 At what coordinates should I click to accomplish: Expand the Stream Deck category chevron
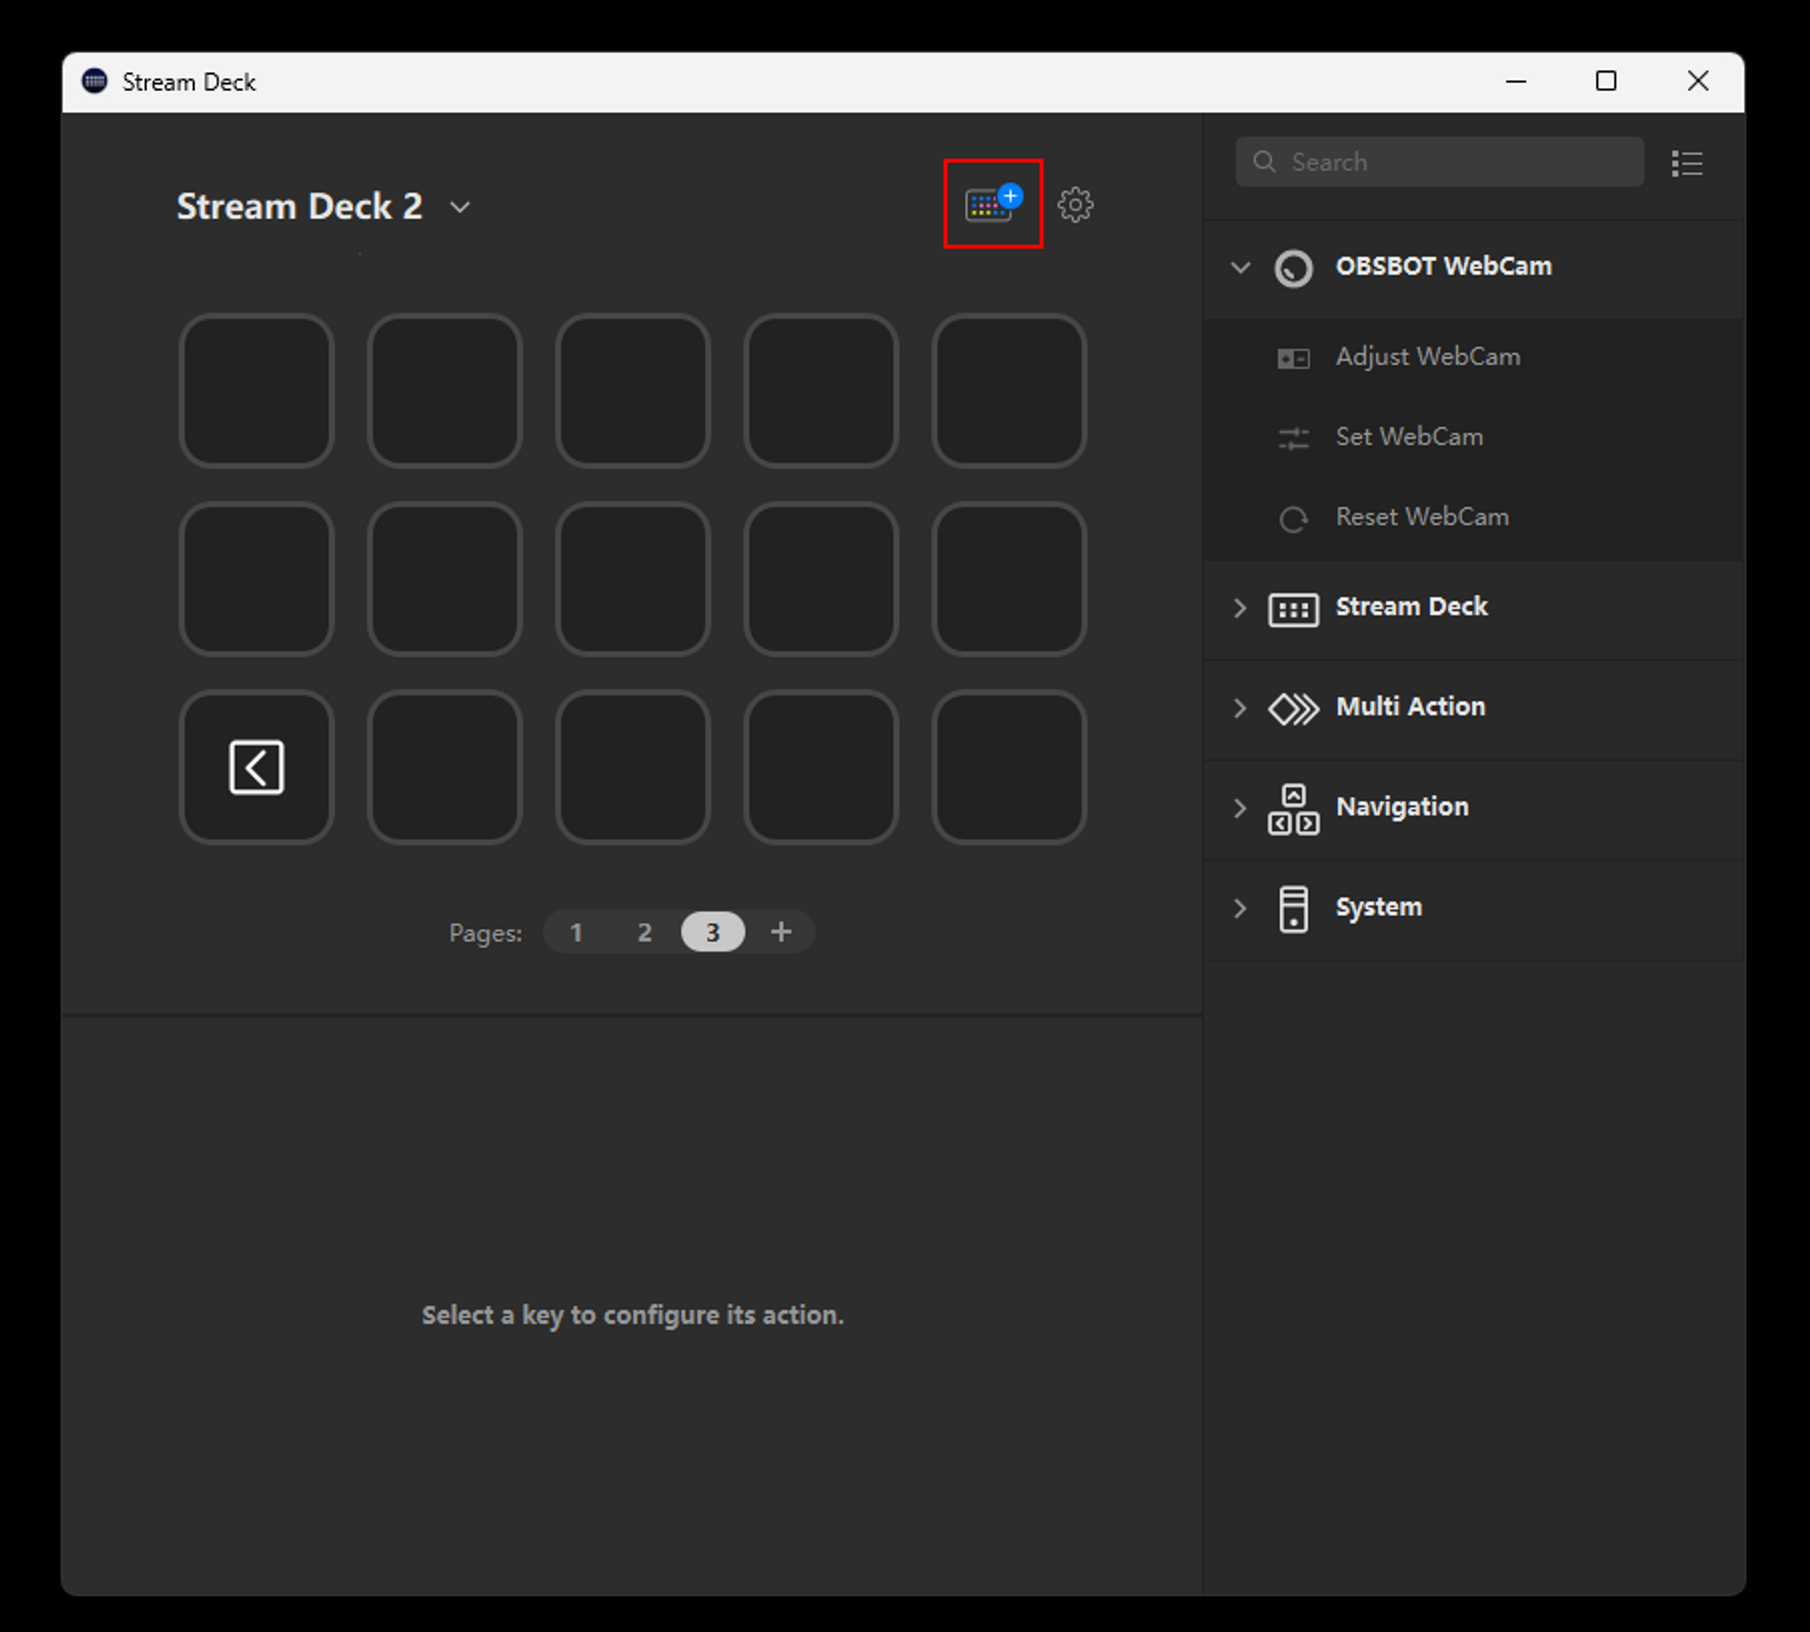pos(1240,607)
